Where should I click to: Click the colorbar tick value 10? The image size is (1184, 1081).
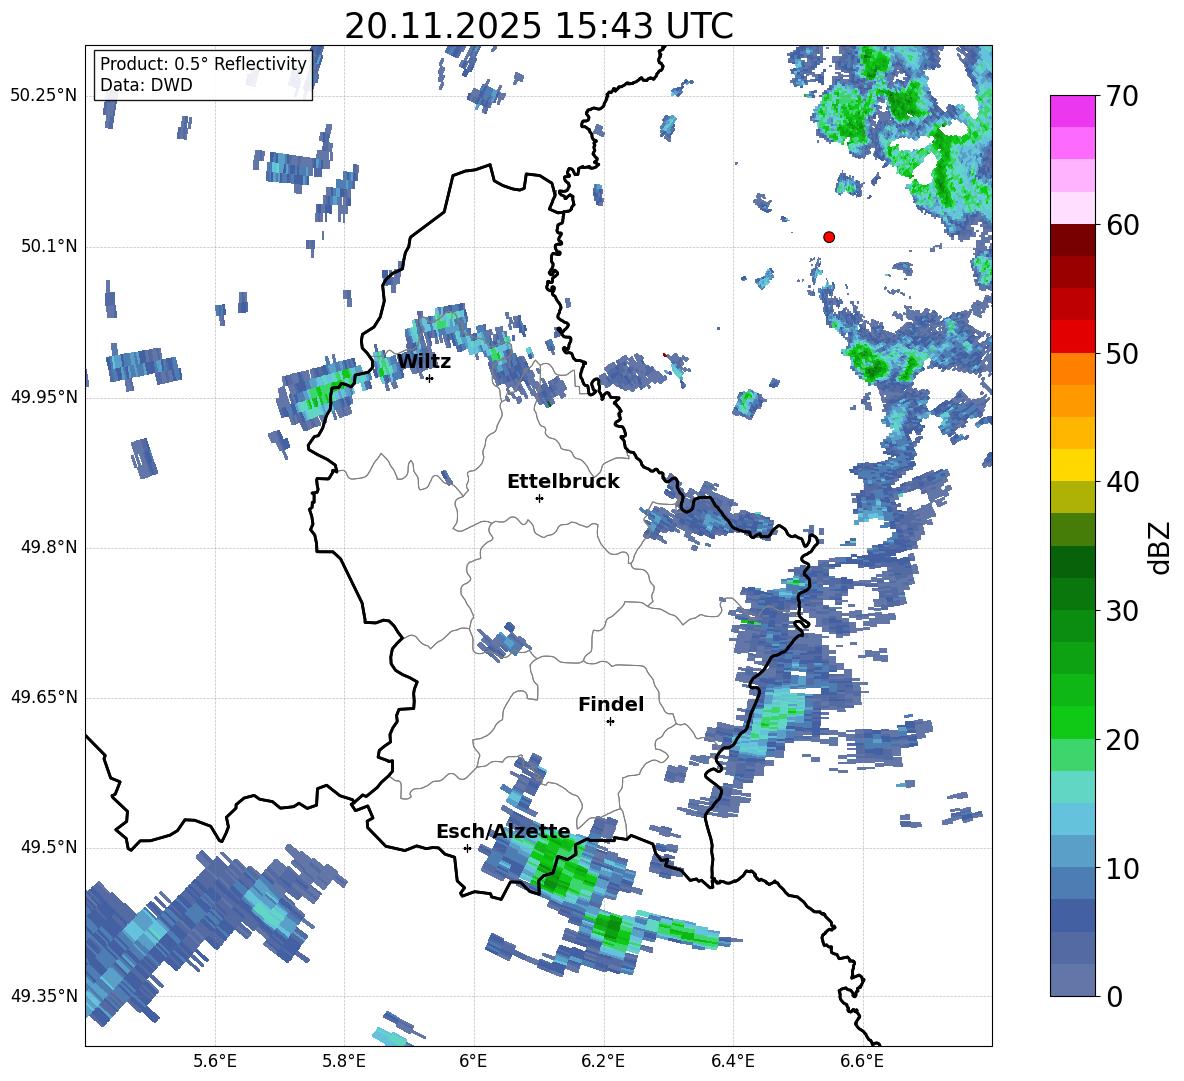tap(1123, 868)
